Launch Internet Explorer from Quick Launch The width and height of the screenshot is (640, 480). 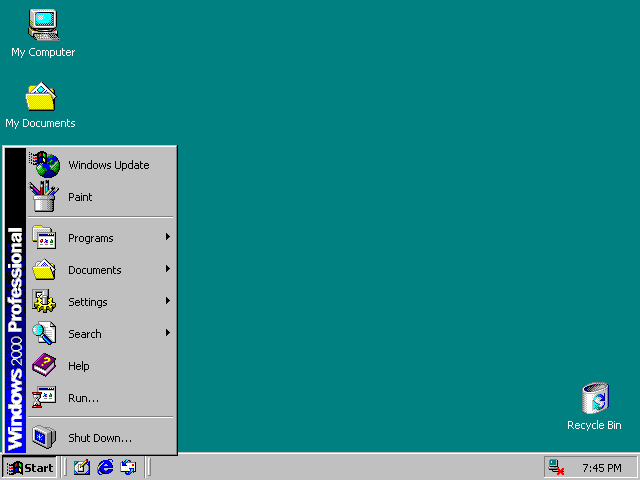click(x=105, y=467)
